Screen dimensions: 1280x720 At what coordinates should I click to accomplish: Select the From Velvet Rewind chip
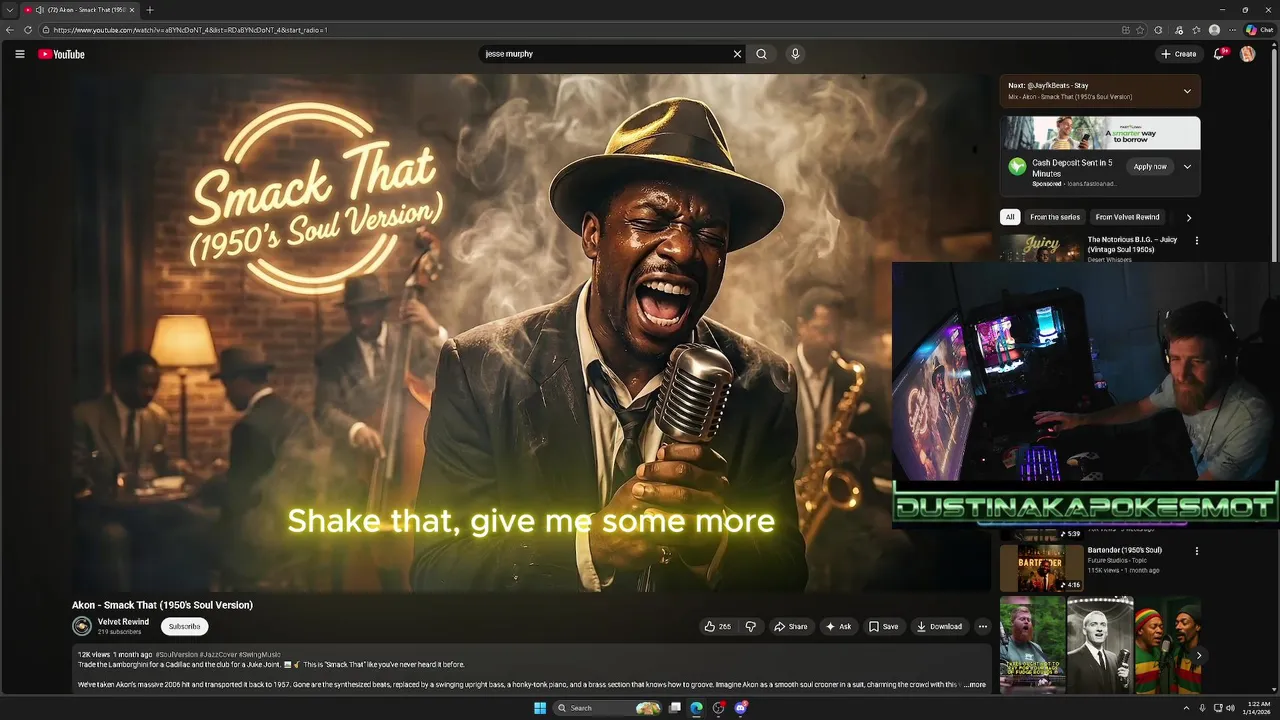[x=1127, y=217]
